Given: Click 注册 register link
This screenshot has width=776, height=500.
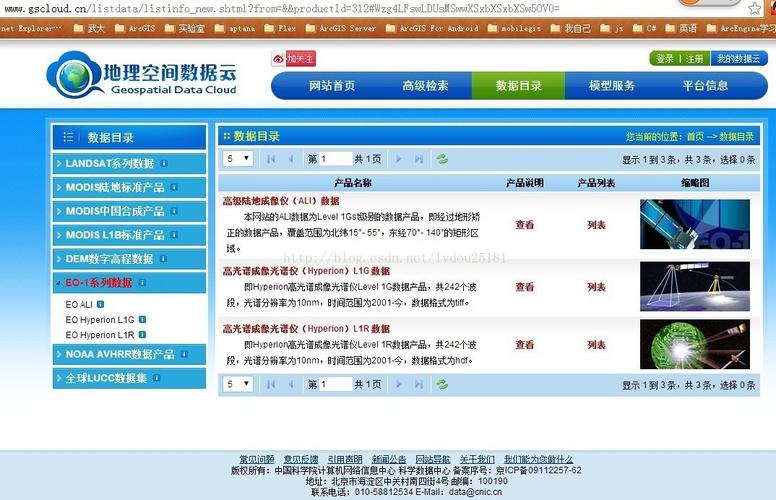Looking at the screenshot, I should 694,59.
